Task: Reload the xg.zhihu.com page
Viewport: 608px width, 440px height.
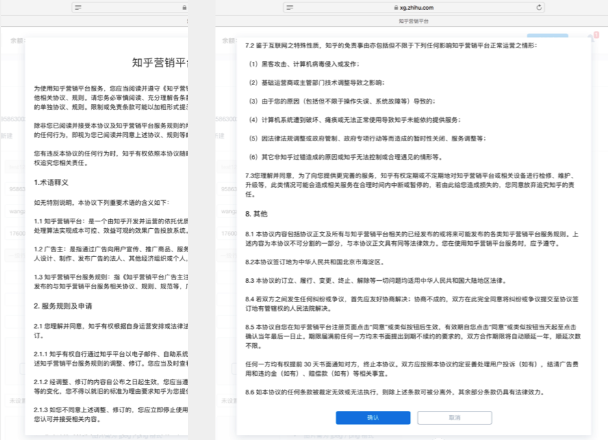Action: coord(539,7)
